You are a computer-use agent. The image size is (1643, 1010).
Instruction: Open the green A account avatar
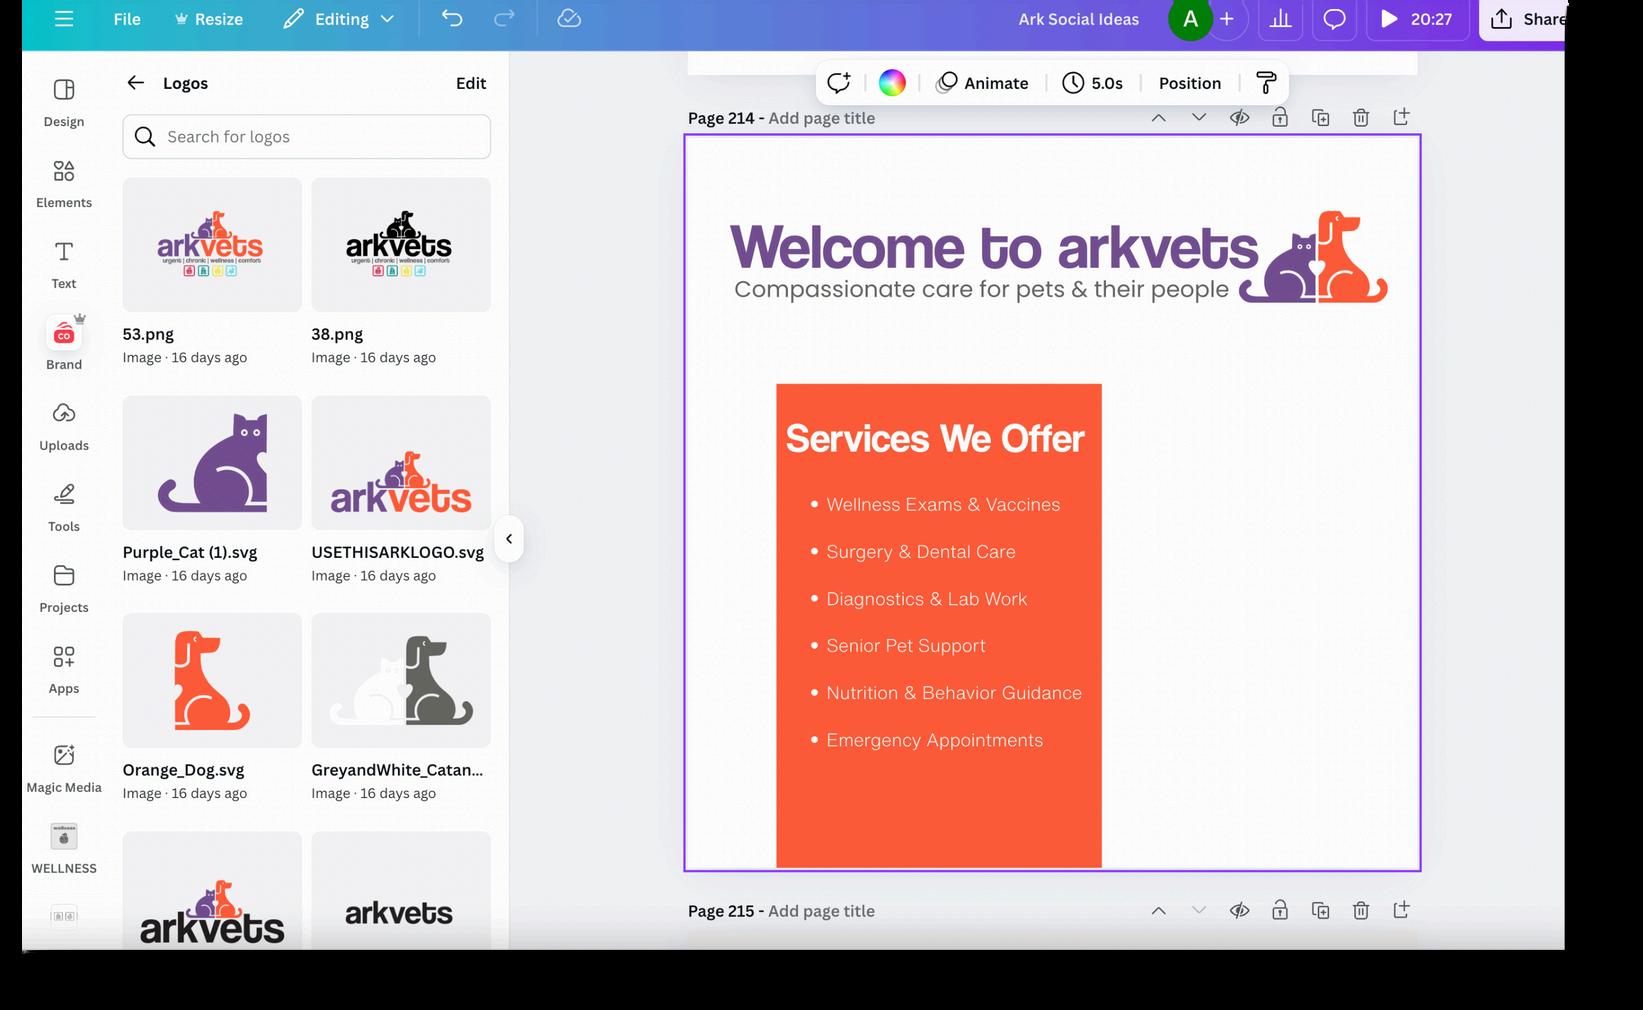pos(1190,19)
